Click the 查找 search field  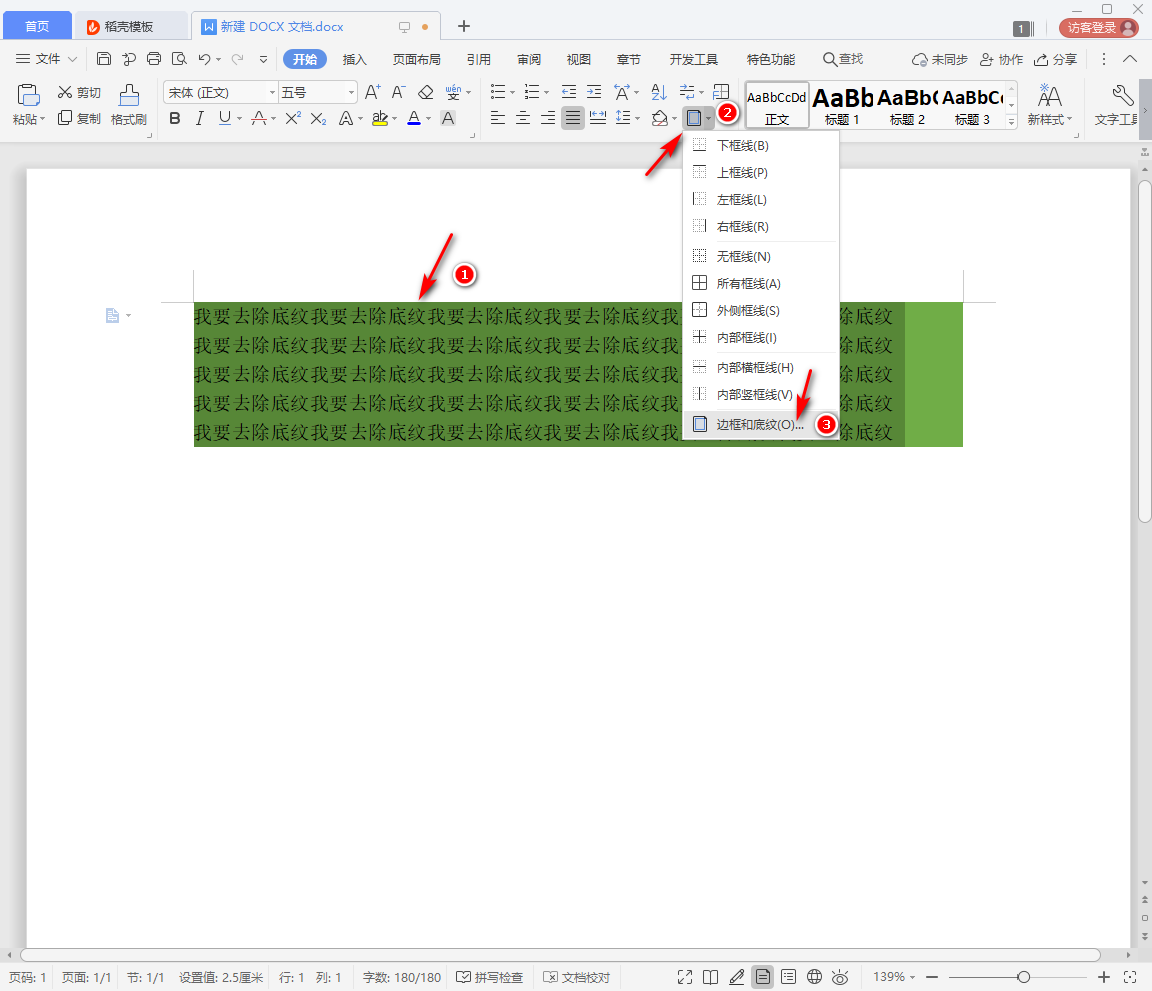pyautogui.click(x=843, y=59)
